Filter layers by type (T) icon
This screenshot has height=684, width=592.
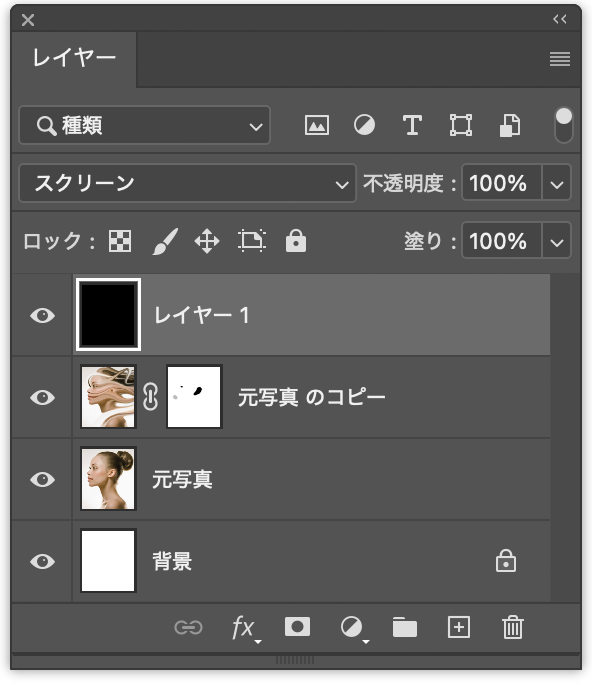[x=412, y=126]
